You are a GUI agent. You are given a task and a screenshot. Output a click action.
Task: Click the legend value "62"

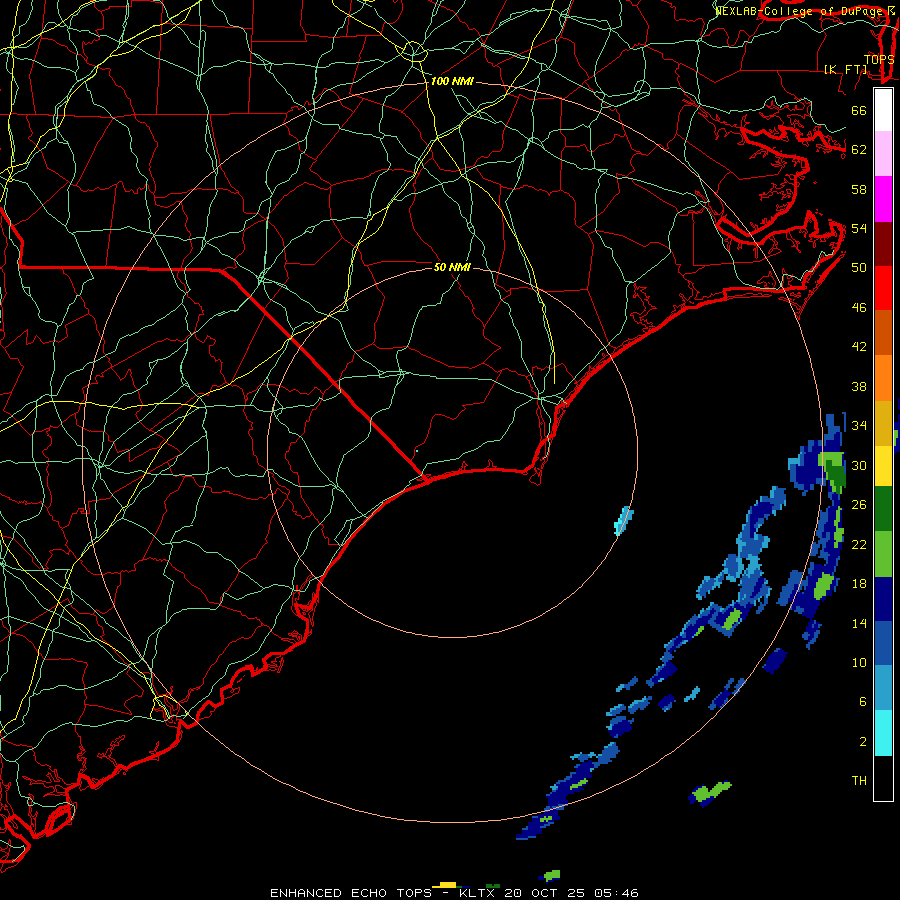point(859,150)
